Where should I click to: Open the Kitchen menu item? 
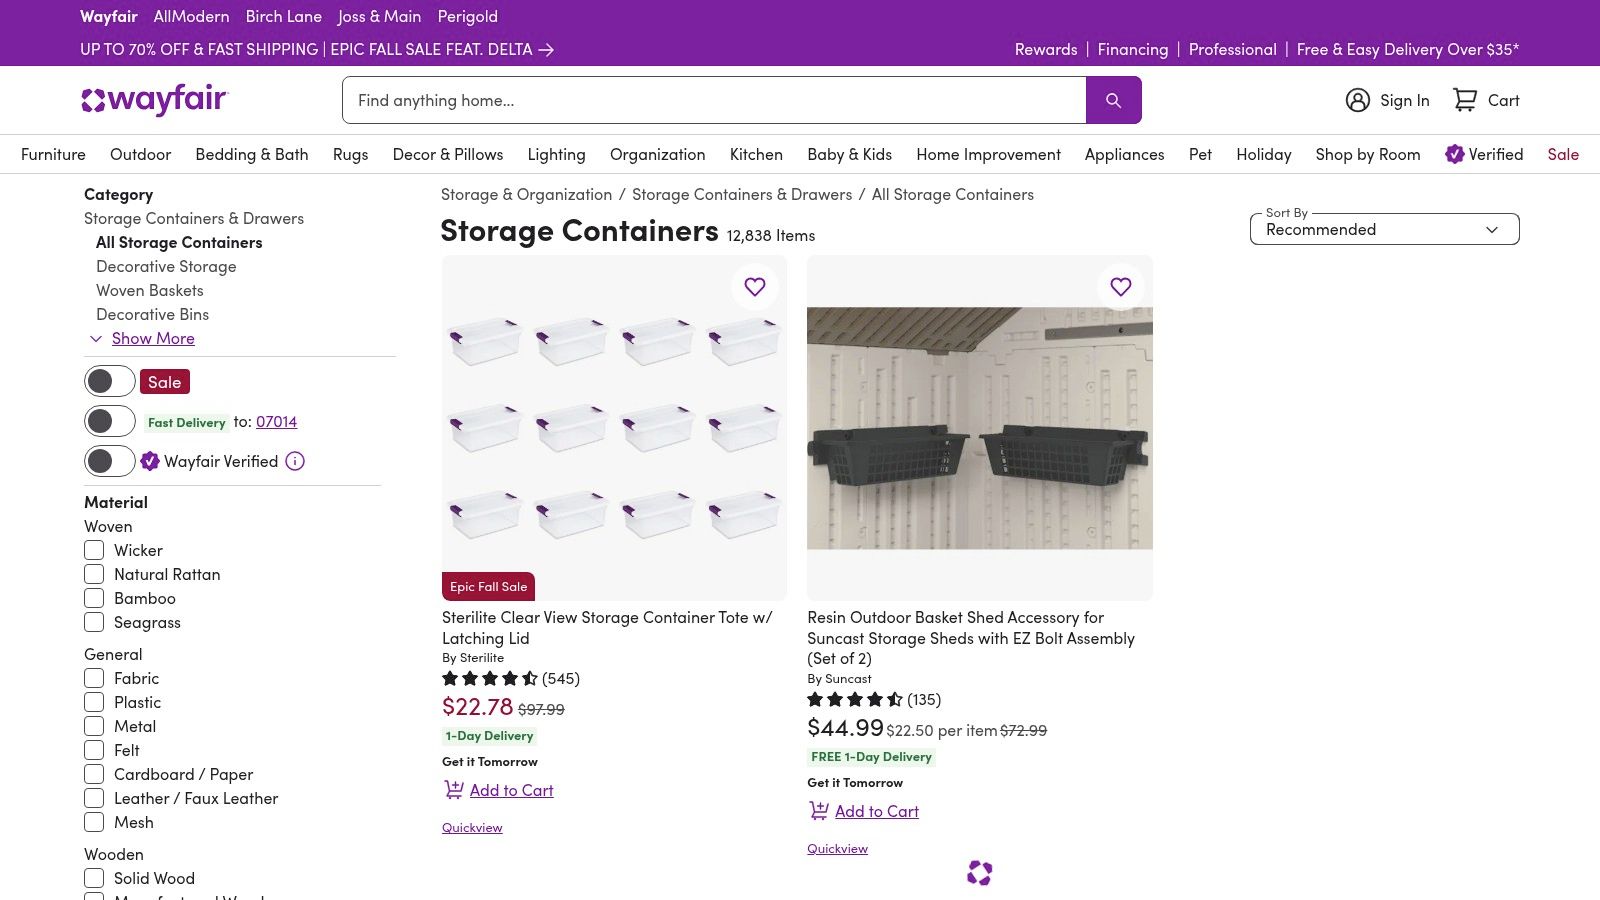click(756, 154)
